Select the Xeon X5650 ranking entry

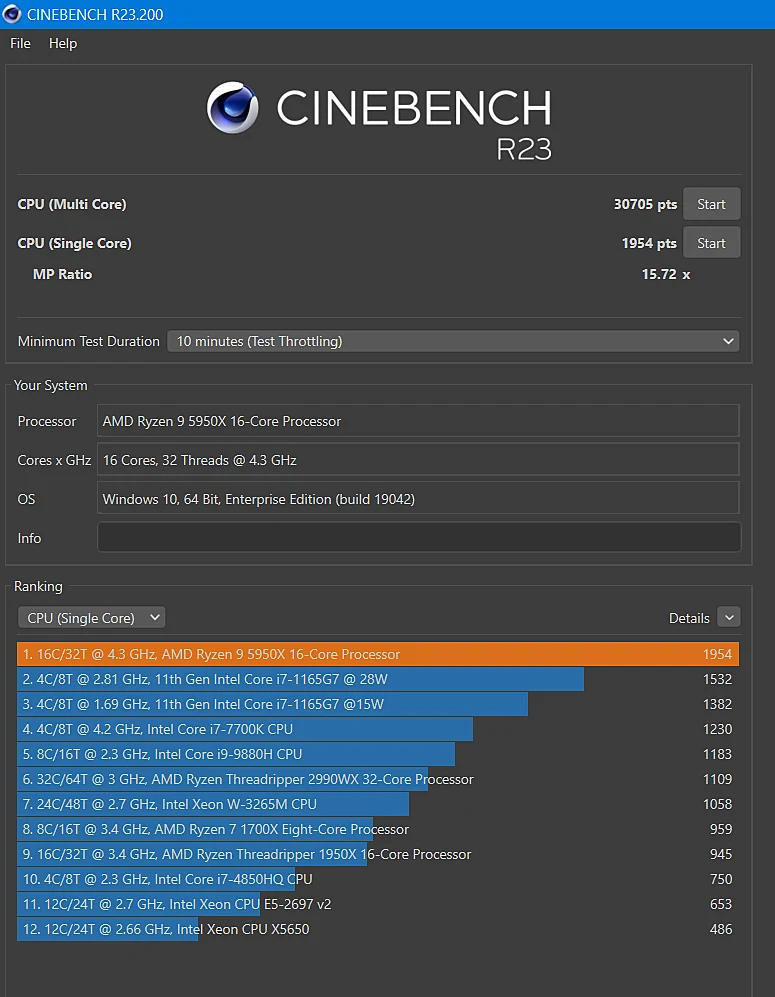[378, 929]
